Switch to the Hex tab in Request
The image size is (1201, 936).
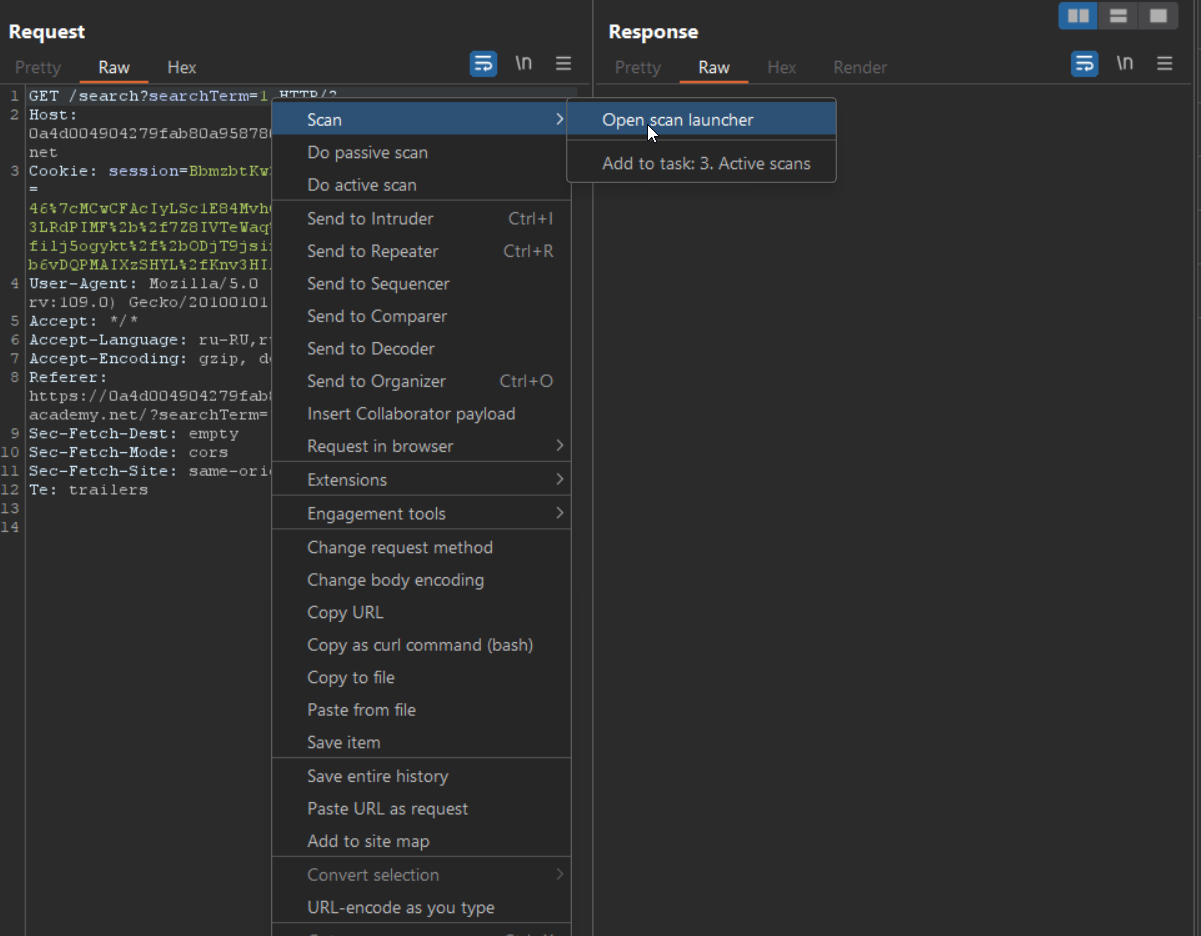pyautogui.click(x=182, y=68)
